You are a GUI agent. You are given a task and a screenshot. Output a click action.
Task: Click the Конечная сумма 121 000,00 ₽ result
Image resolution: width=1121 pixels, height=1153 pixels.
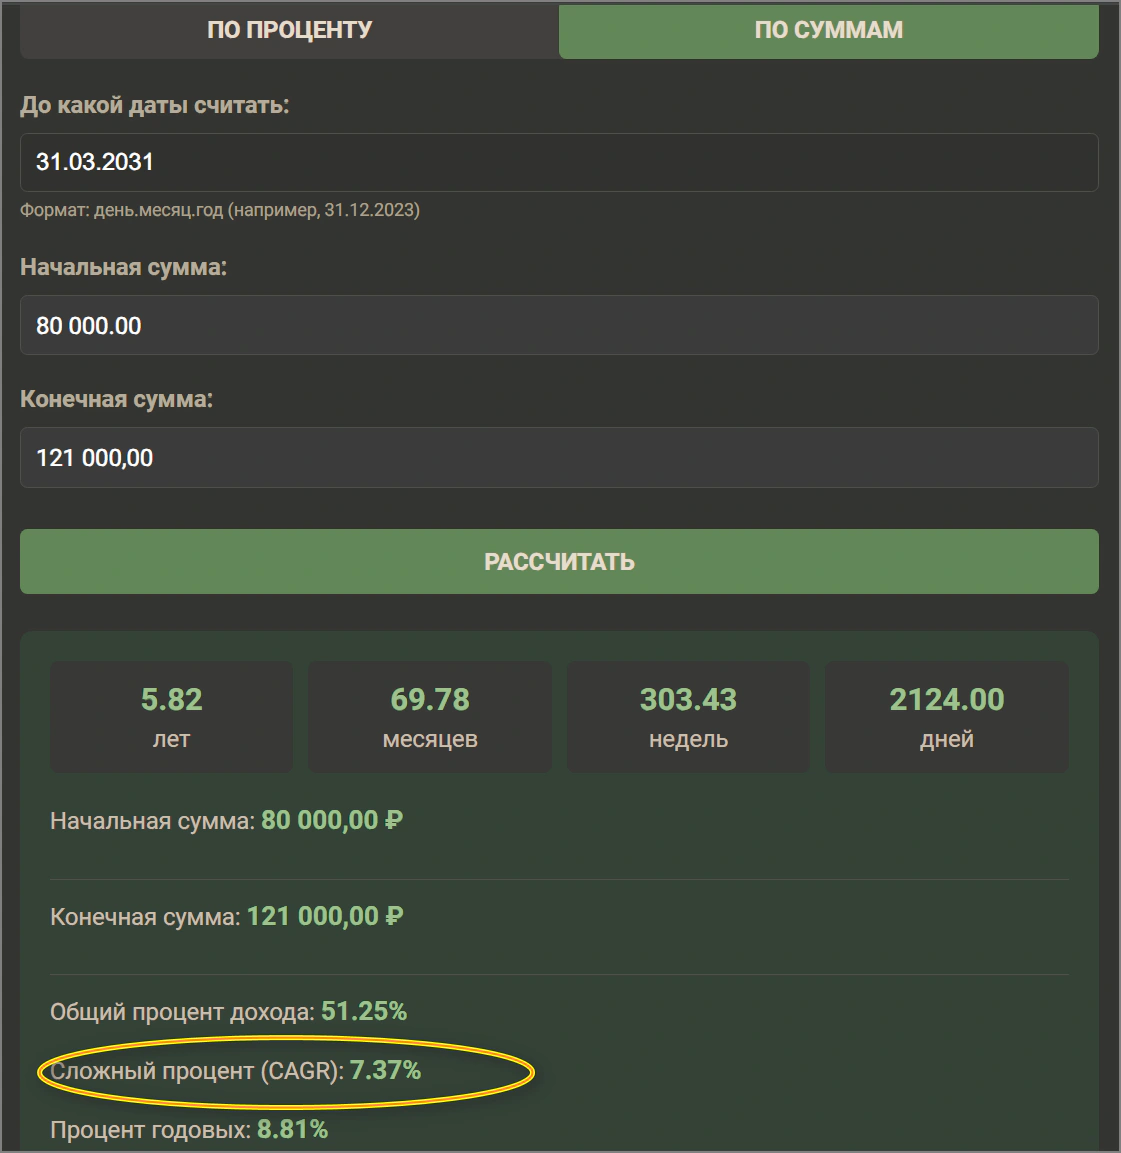coord(227,917)
